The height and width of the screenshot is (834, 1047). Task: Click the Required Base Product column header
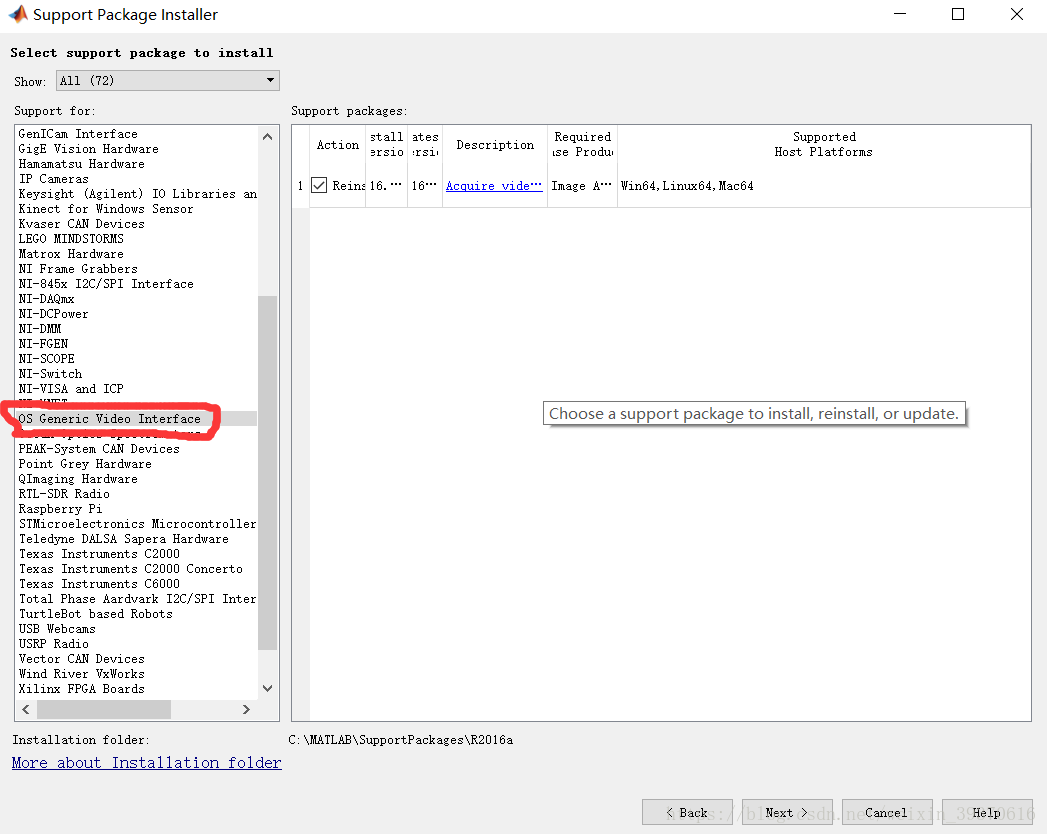[x=582, y=145]
